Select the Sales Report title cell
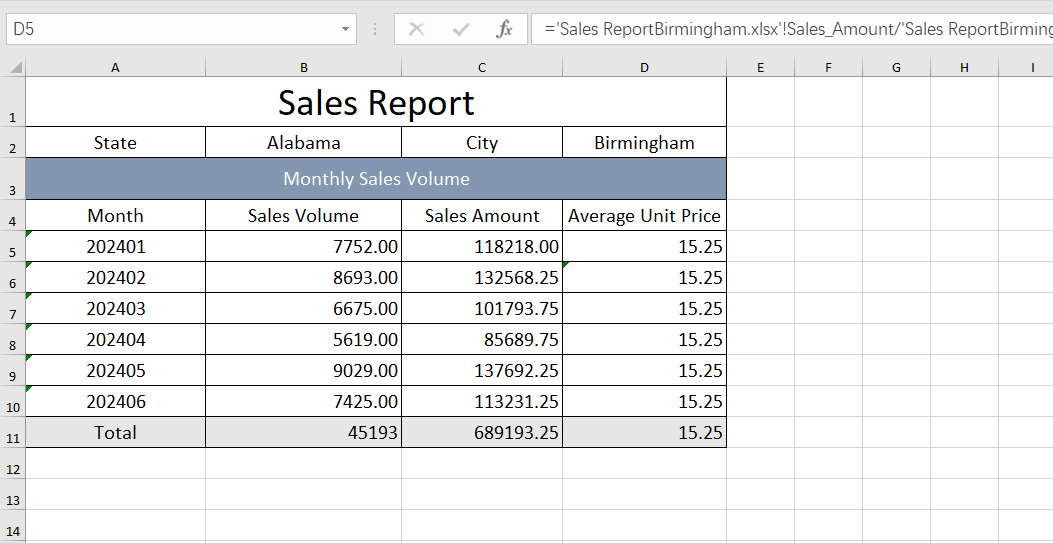The height and width of the screenshot is (543, 1053). click(376, 102)
